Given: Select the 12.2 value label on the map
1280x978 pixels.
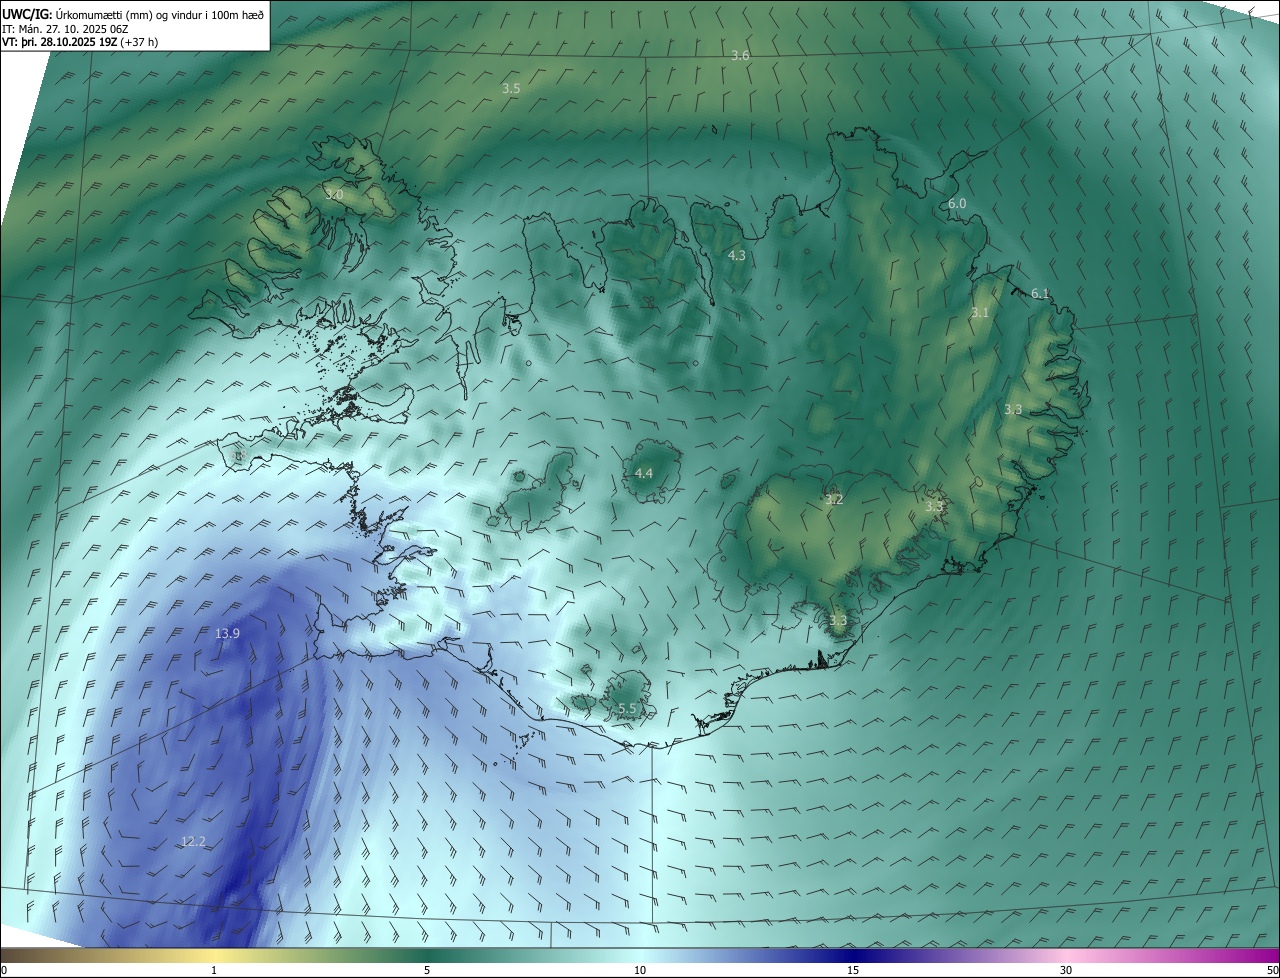Looking at the screenshot, I should (x=193, y=842).
